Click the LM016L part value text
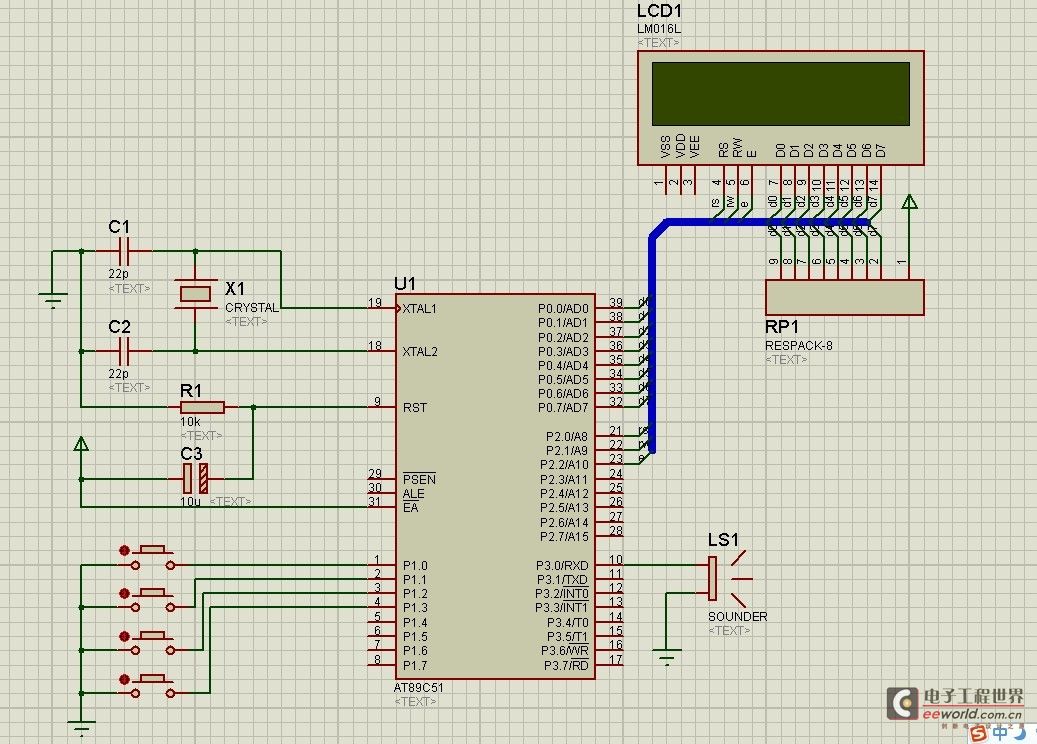 coord(658,29)
